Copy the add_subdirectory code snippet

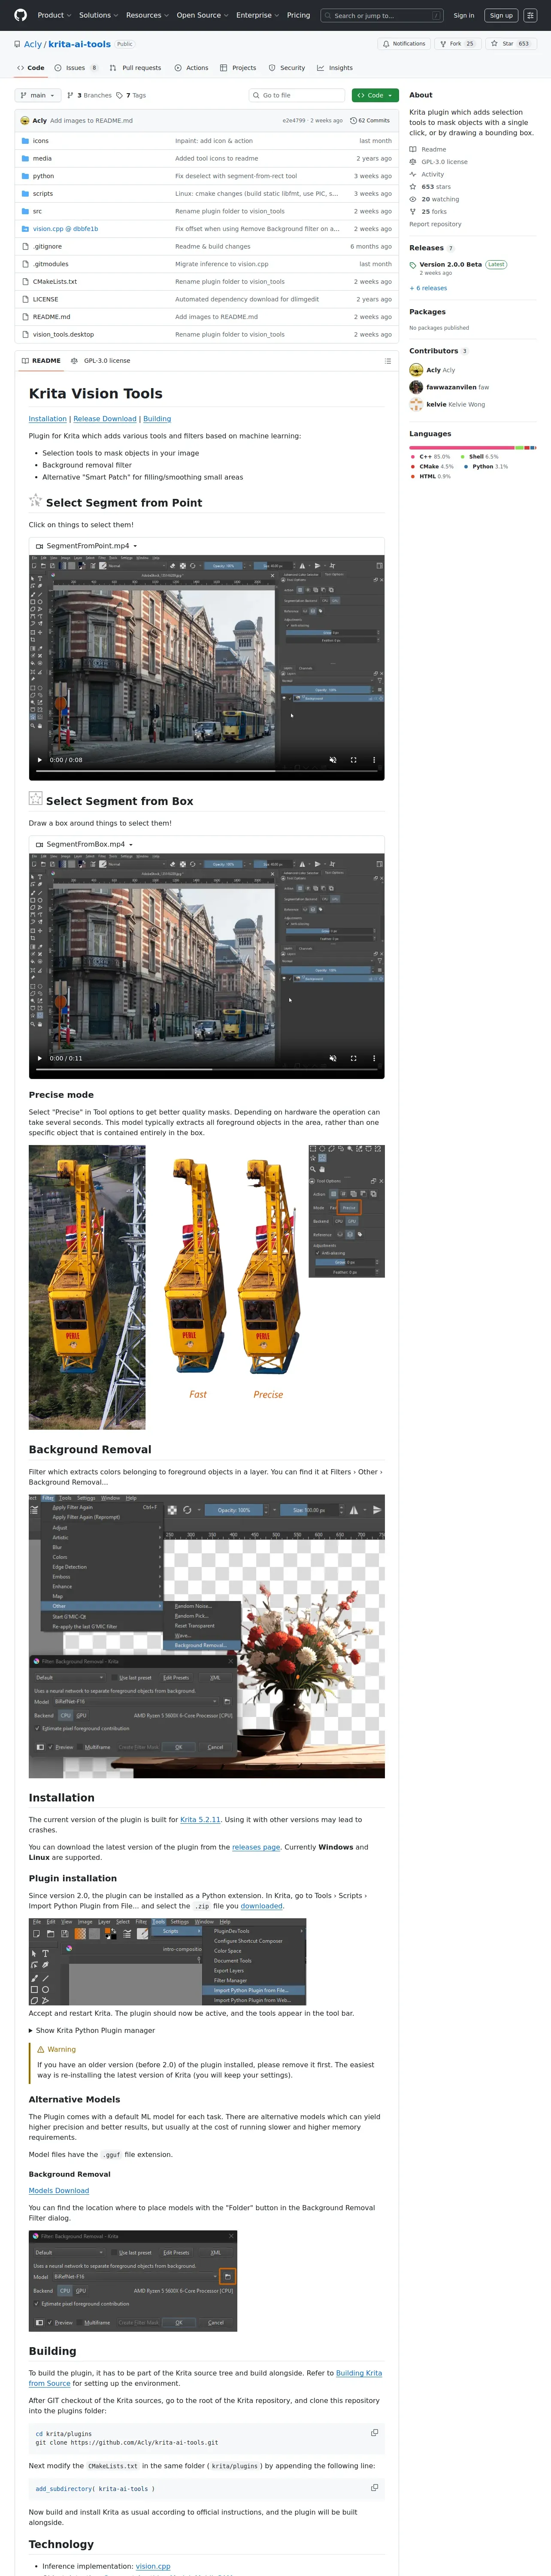pyautogui.click(x=375, y=2487)
